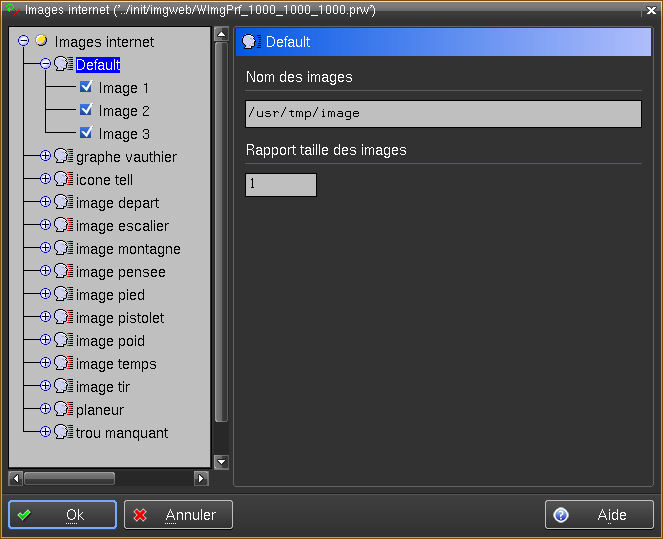Click the icon next to 'icone tell'

point(64,180)
